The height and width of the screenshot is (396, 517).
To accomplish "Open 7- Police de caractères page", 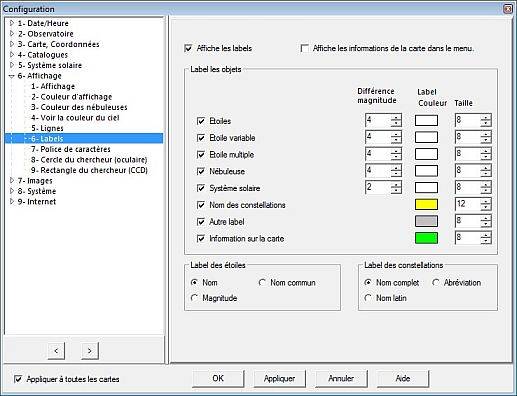I will point(71,149).
